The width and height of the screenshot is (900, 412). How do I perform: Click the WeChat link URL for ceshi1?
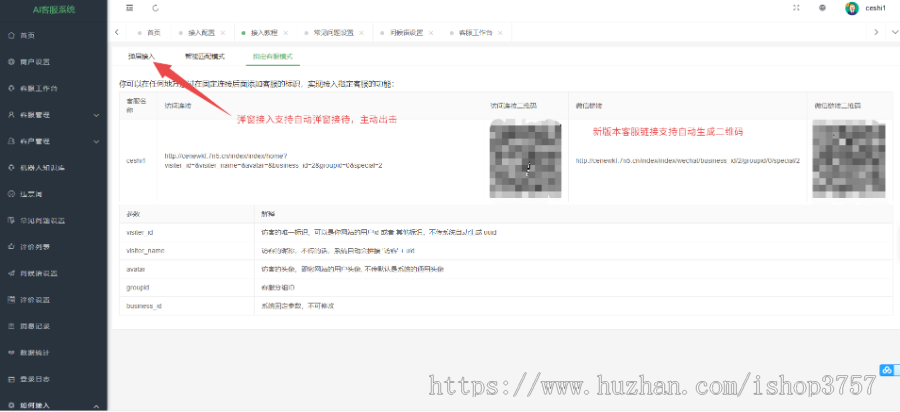(x=688, y=161)
